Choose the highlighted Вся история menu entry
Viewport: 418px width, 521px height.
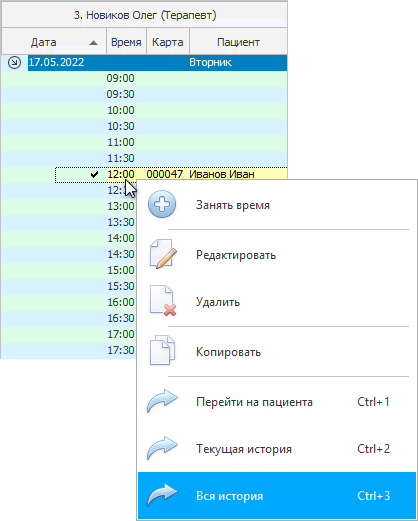point(277,496)
